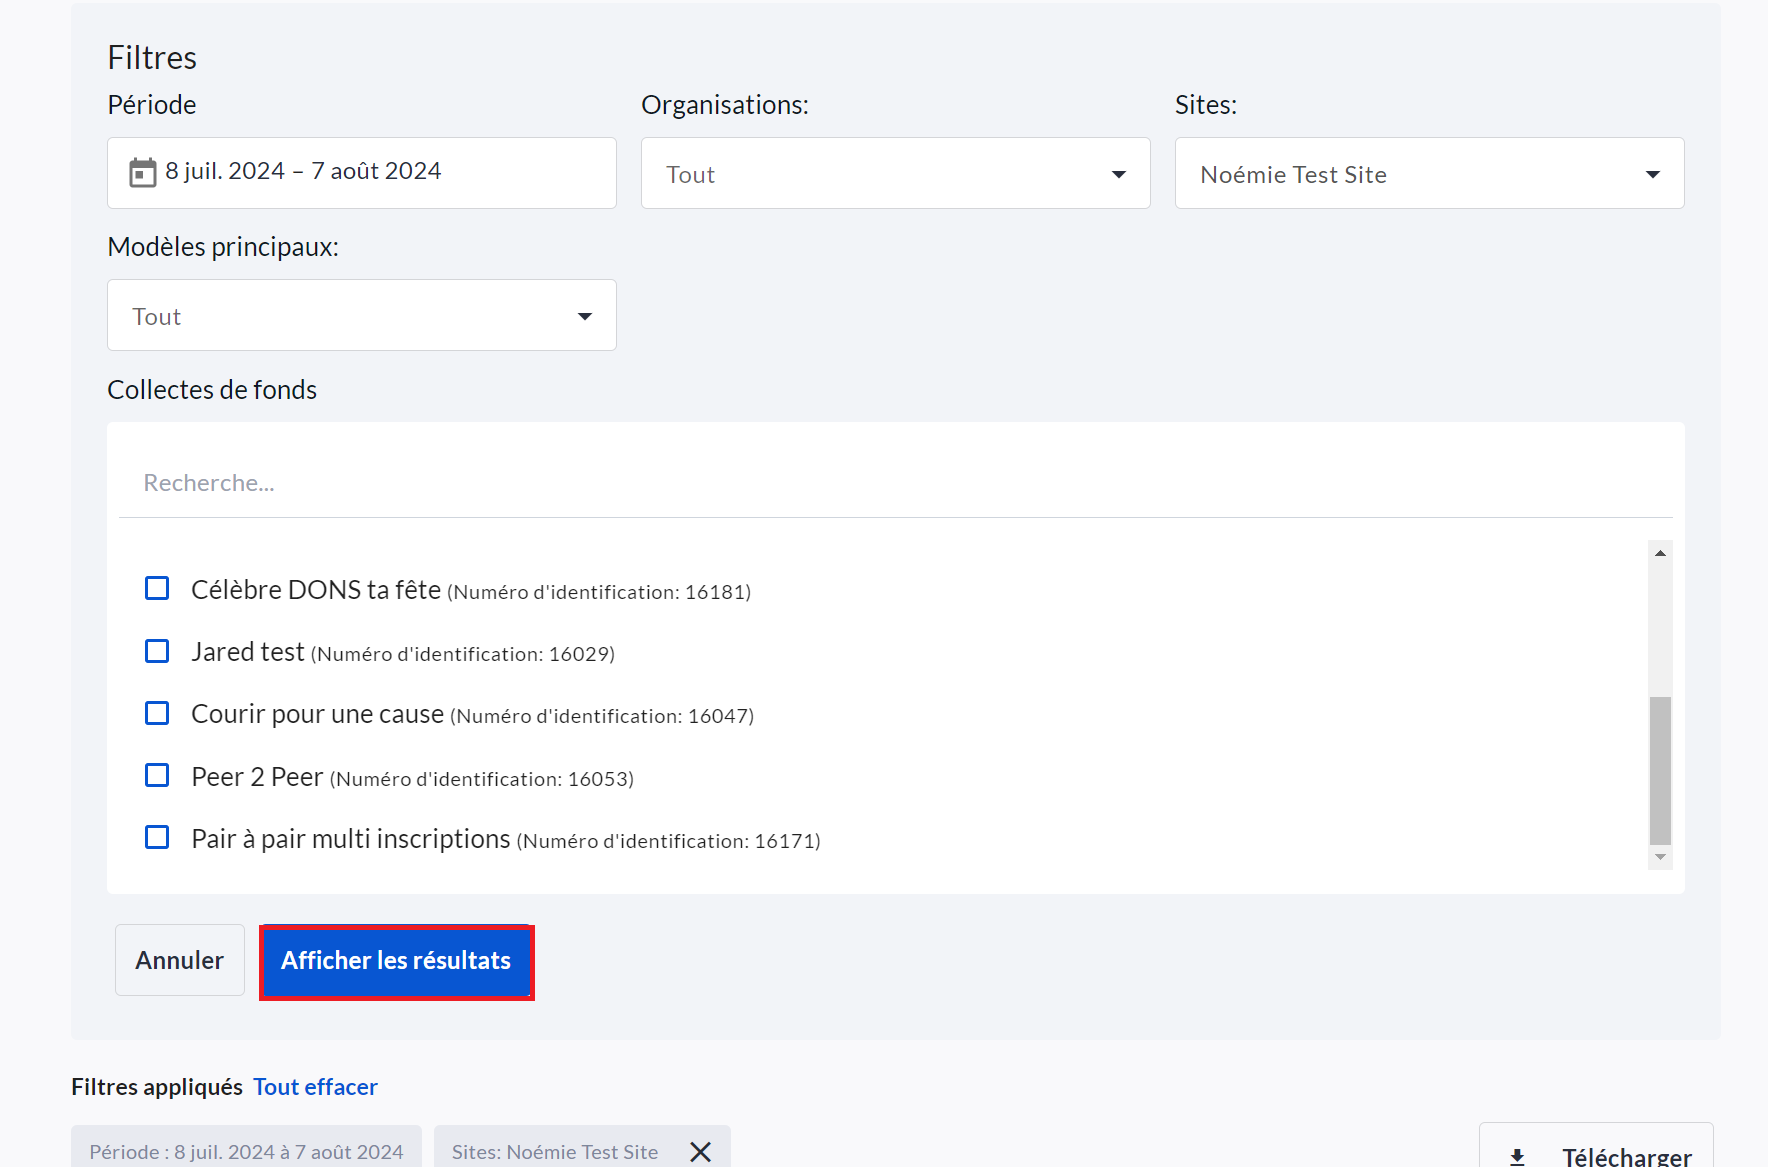Enable the Peer 2 Peer checkbox
The height and width of the screenshot is (1167, 1768).
coord(157,776)
